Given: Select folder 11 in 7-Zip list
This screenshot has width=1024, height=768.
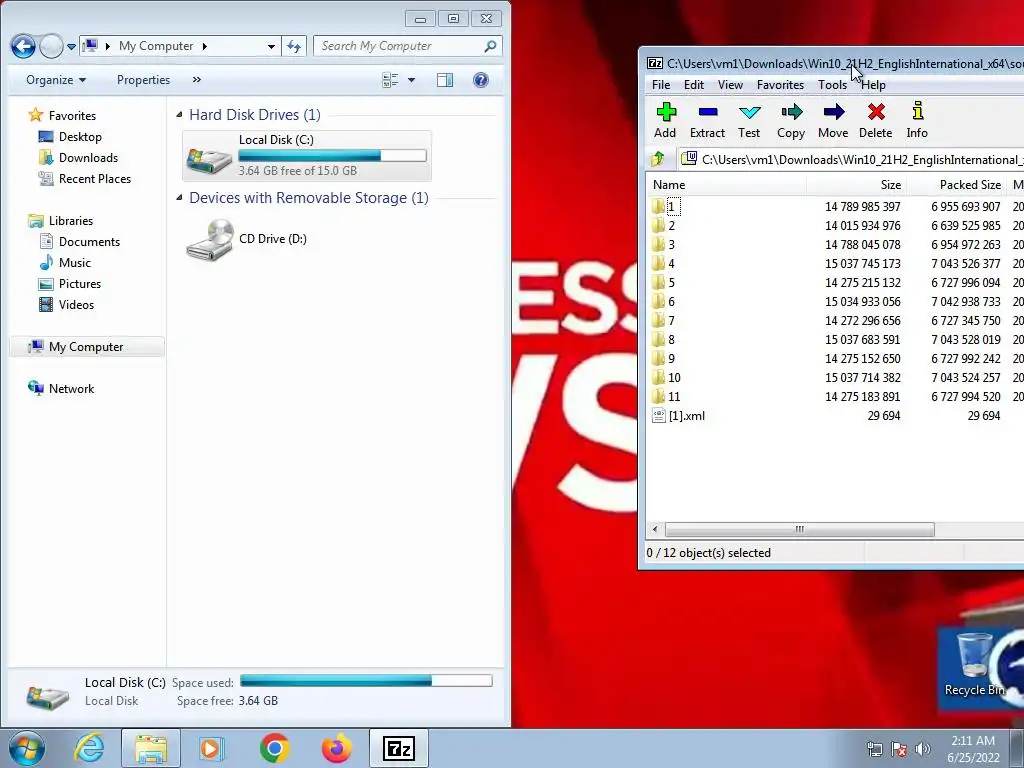Looking at the screenshot, I should 666,396.
